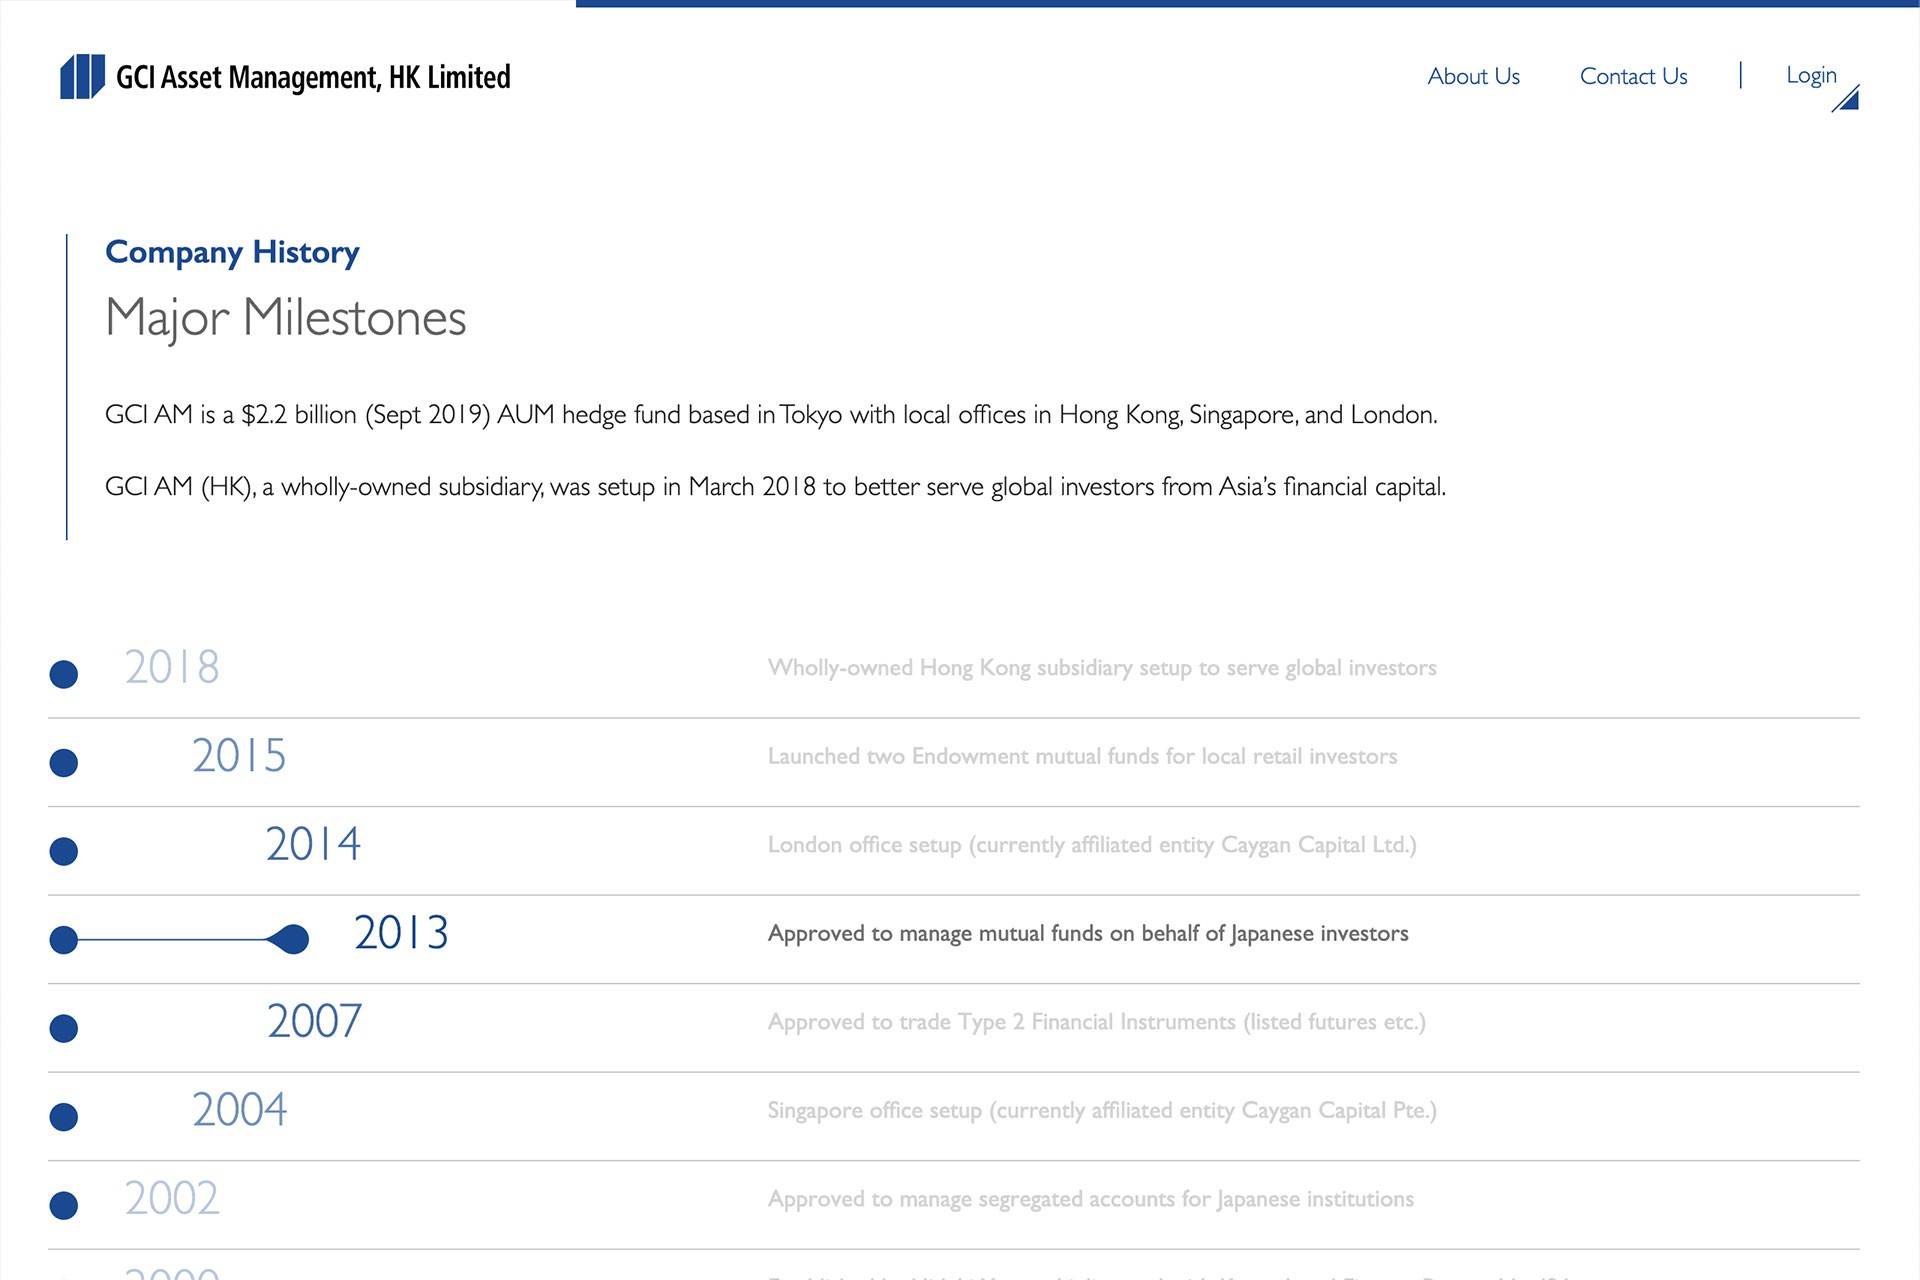
Task: Select the 2015 timeline dot
Action: [64, 763]
